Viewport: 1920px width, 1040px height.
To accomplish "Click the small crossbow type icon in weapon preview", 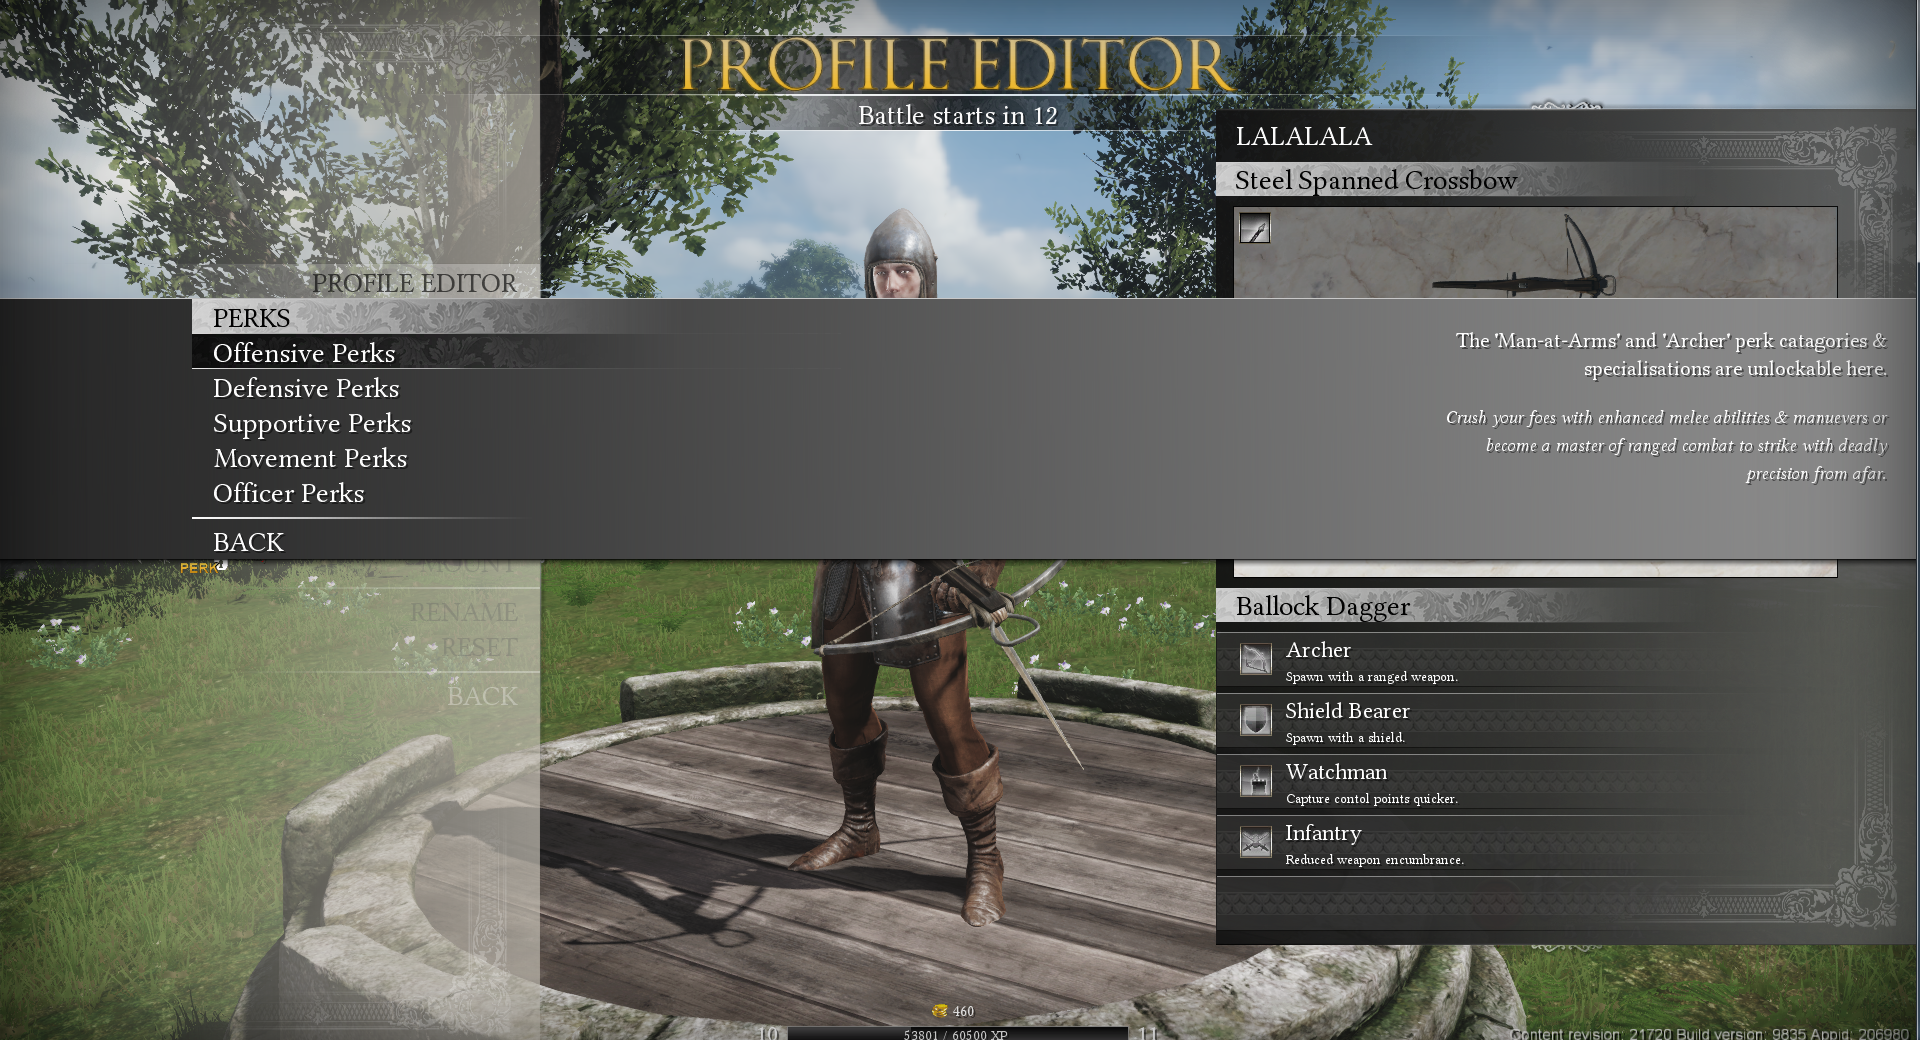I will click(1255, 229).
